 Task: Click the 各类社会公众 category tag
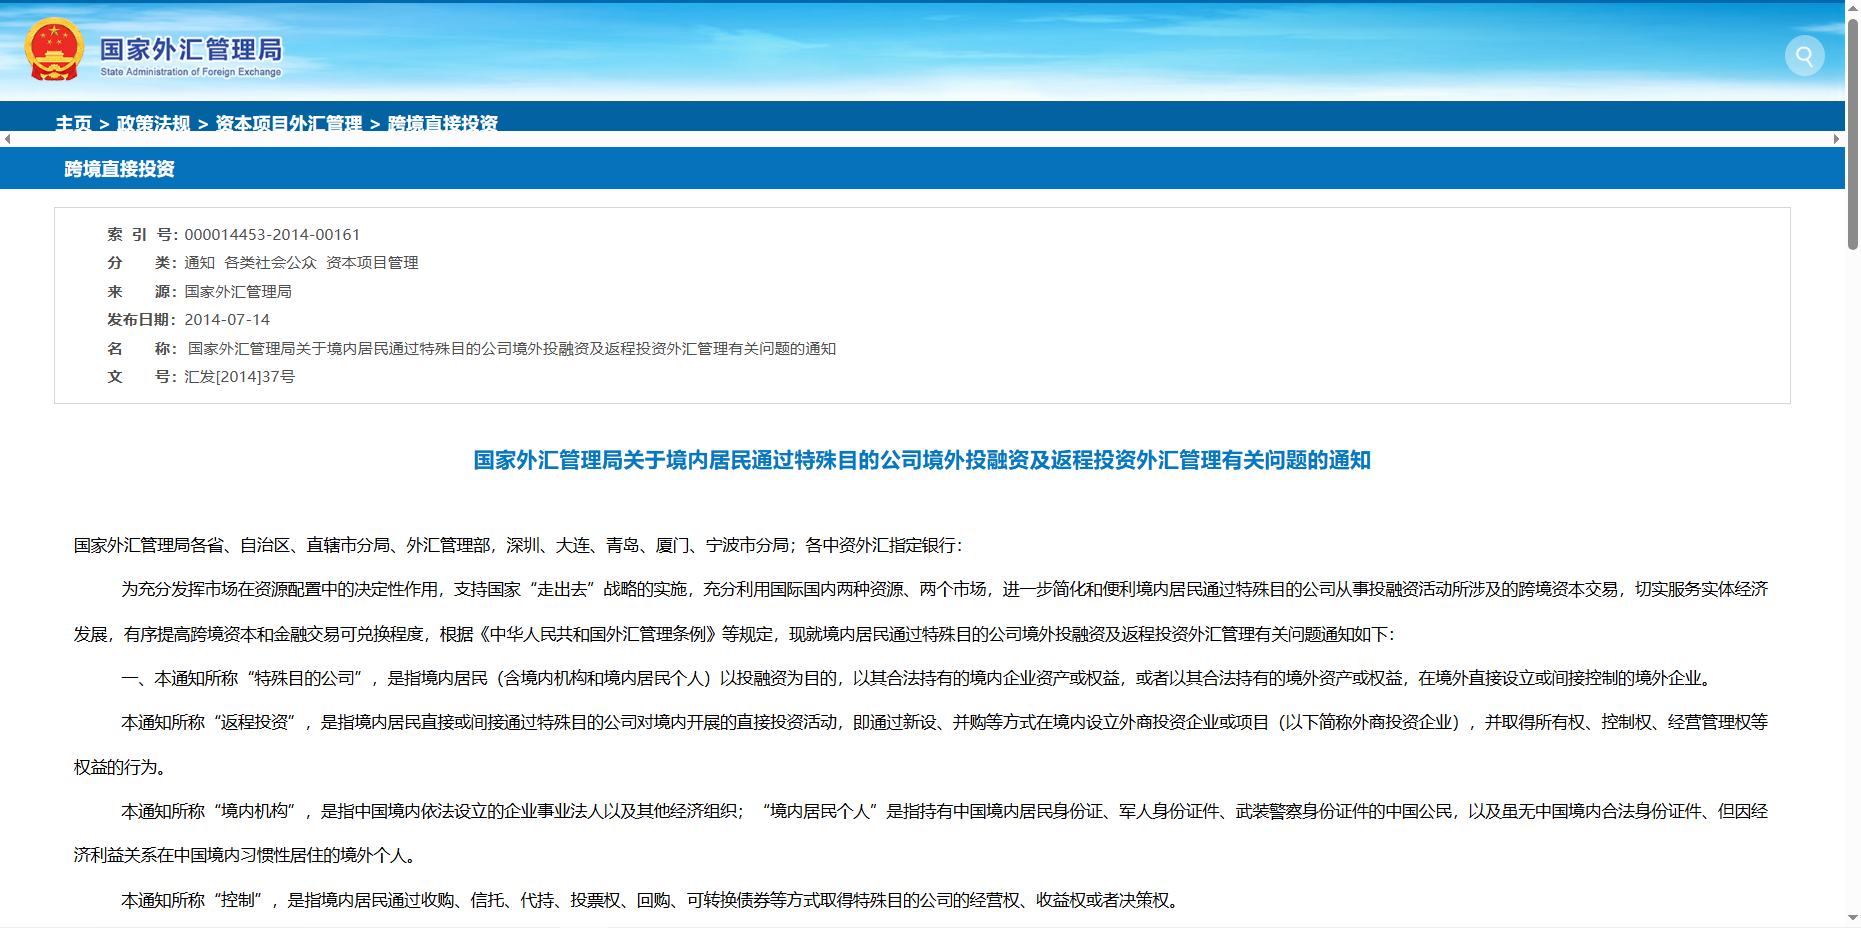coord(270,263)
